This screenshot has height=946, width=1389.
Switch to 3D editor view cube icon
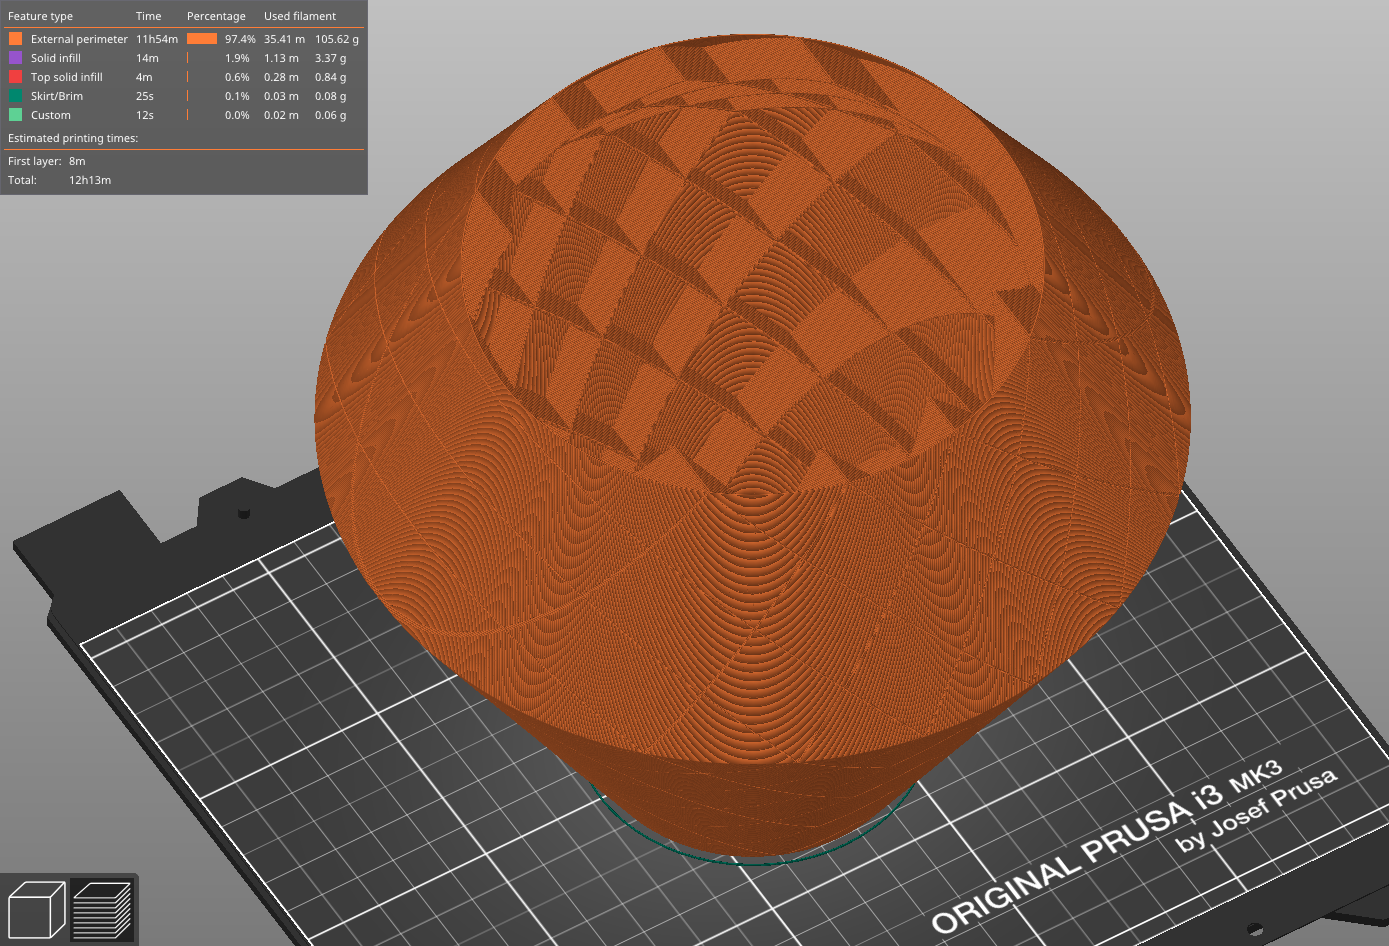tap(36, 910)
